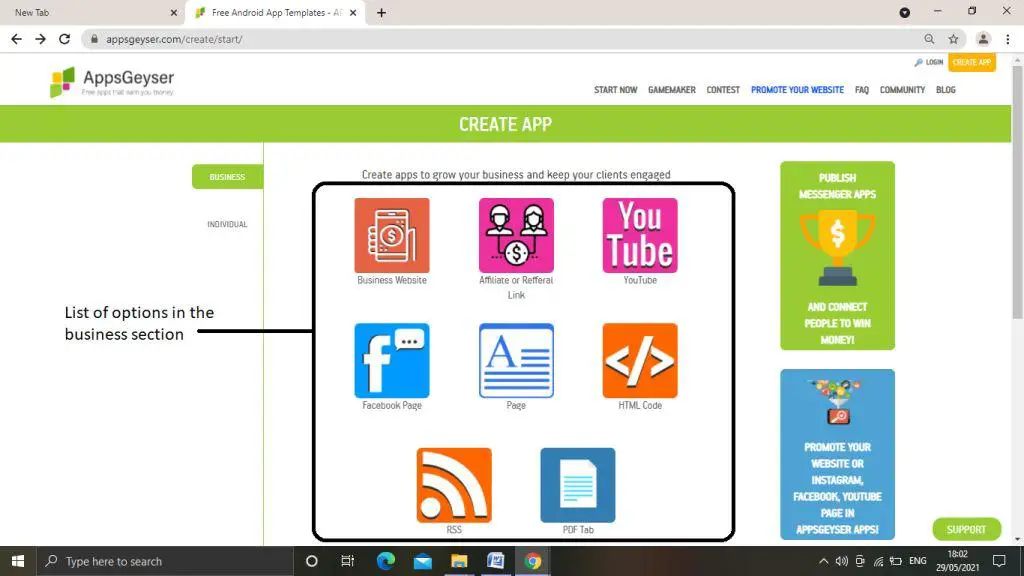Open the Windows notification center icon
Screen dimensions: 1024x576
[x=999, y=561]
